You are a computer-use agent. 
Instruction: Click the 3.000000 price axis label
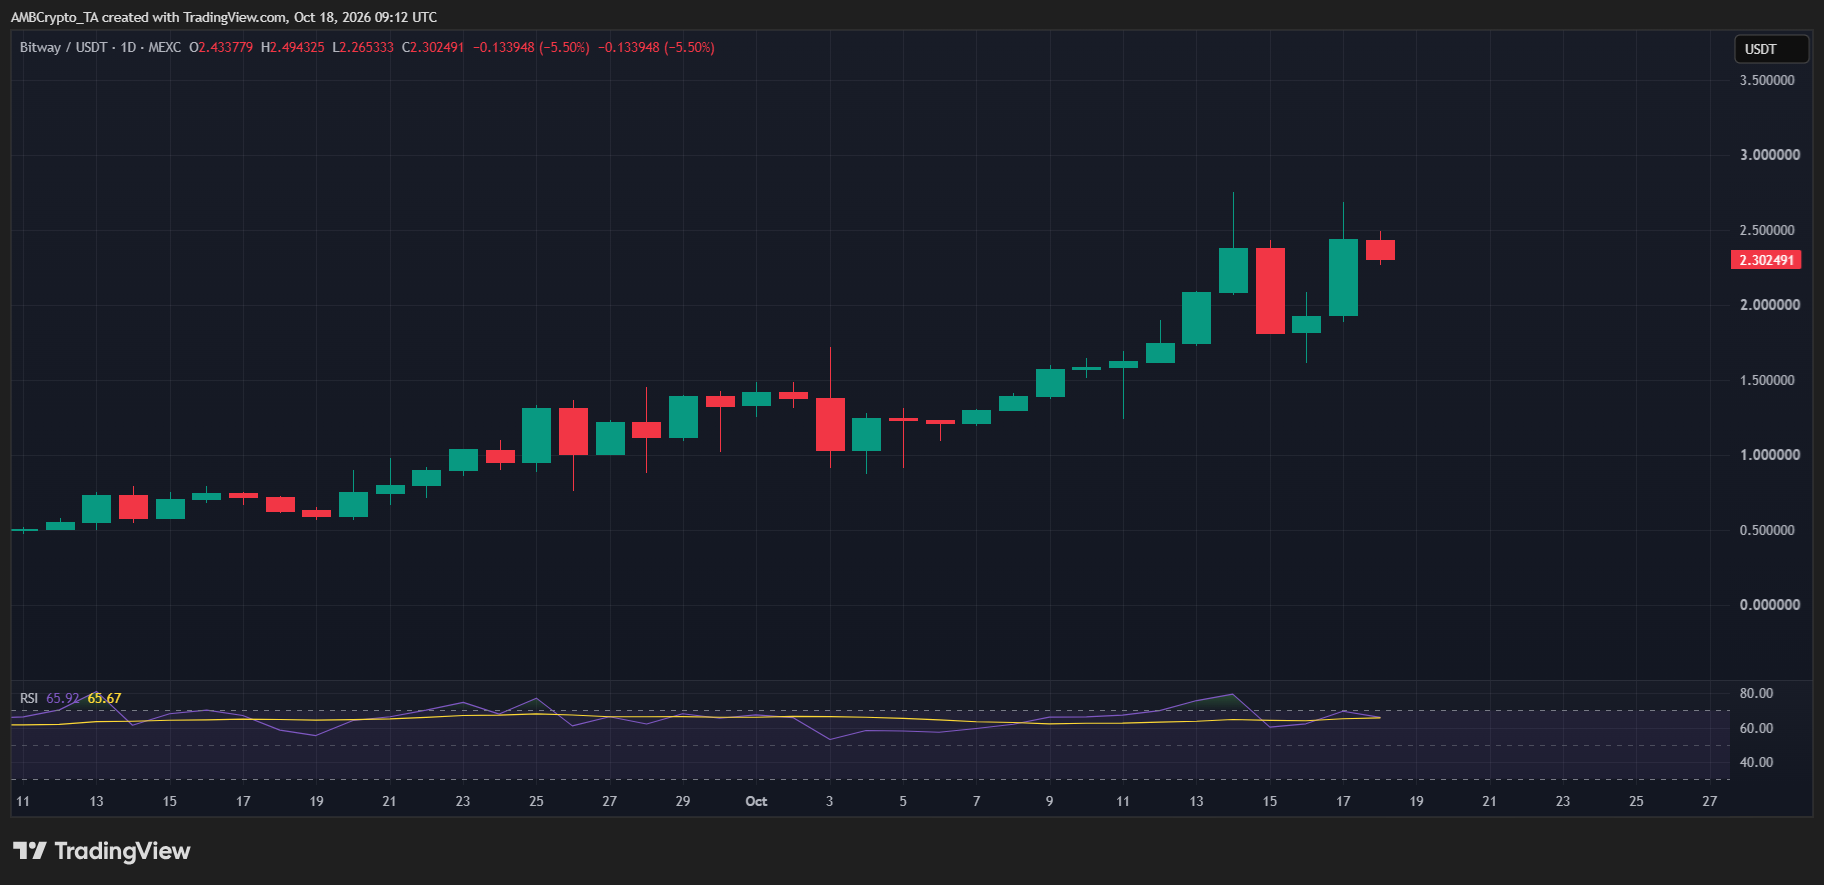(x=1770, y=155)
